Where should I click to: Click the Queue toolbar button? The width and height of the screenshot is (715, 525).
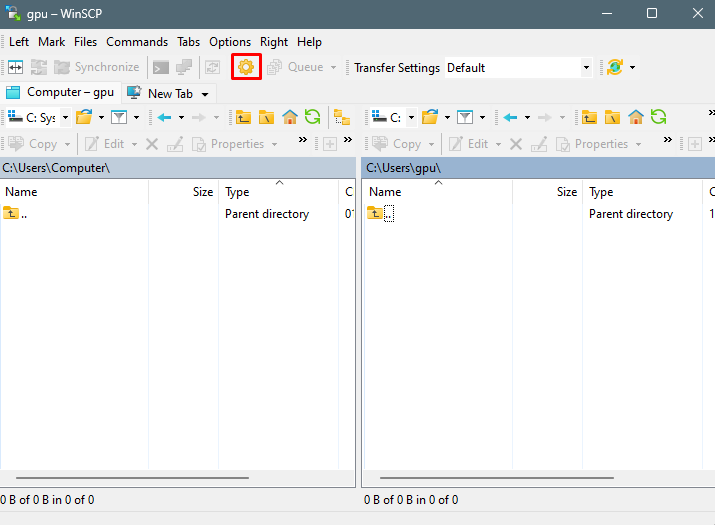click(x=296, y=67)
